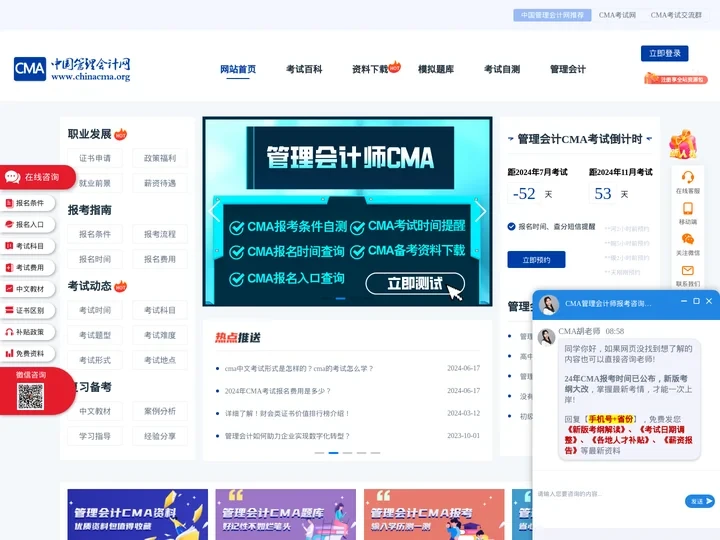This screenshot has height=540, width=720.
Task: Select 网站首页 navigation tab
Action: (x=238, y=69)
